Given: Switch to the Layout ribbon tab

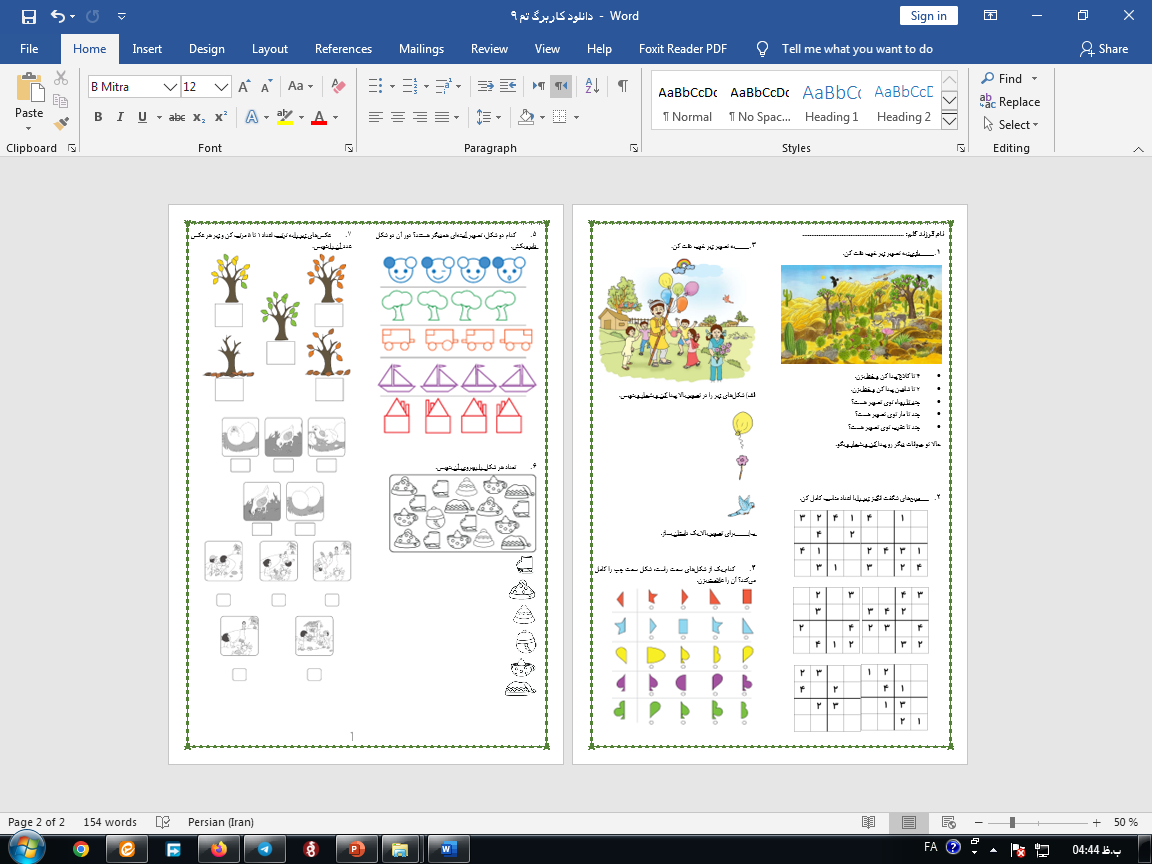Looking at the screenshot, I should pyautogui.click(x=269, y=48).
